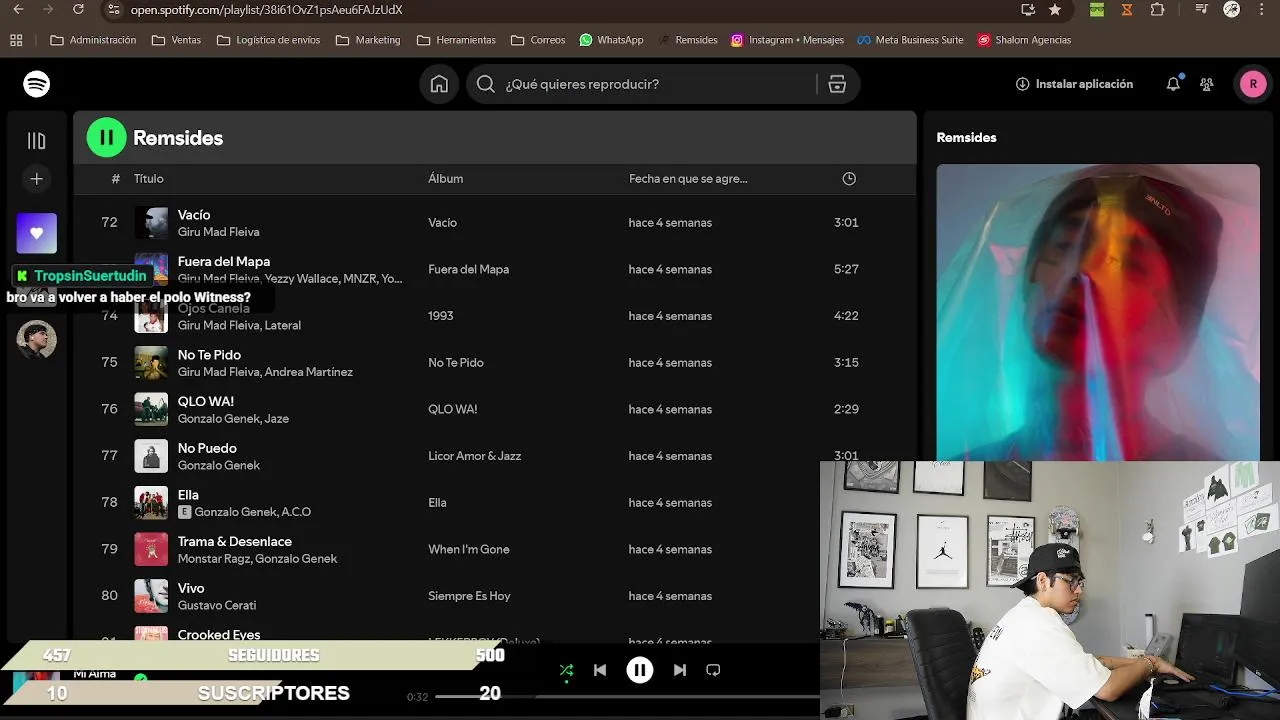
Task: Open friend activity icon
Action: coord(1207,84)
